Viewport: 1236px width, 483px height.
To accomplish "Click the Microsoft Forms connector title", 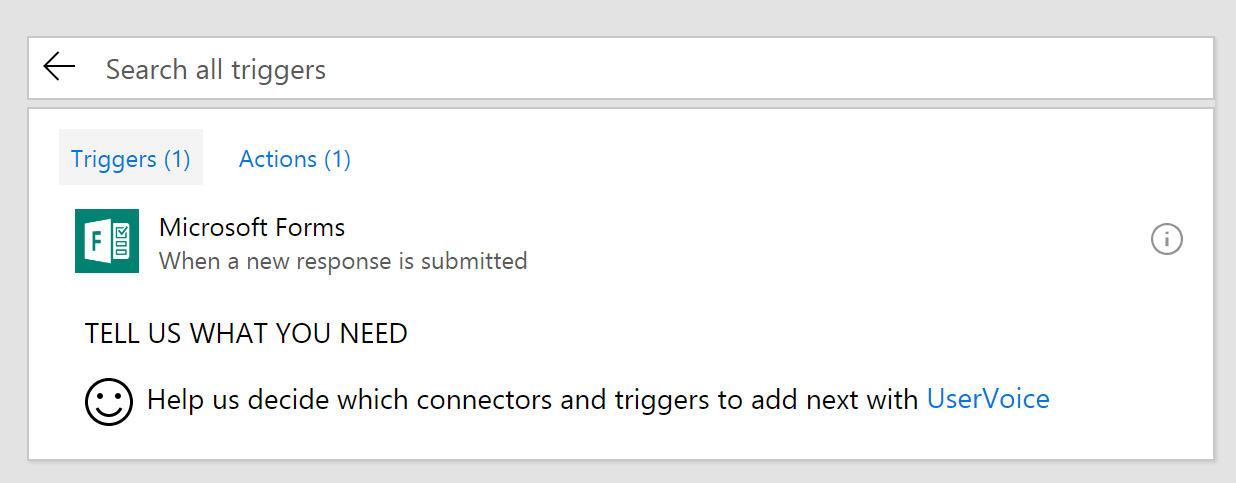I will click(252, 227).
